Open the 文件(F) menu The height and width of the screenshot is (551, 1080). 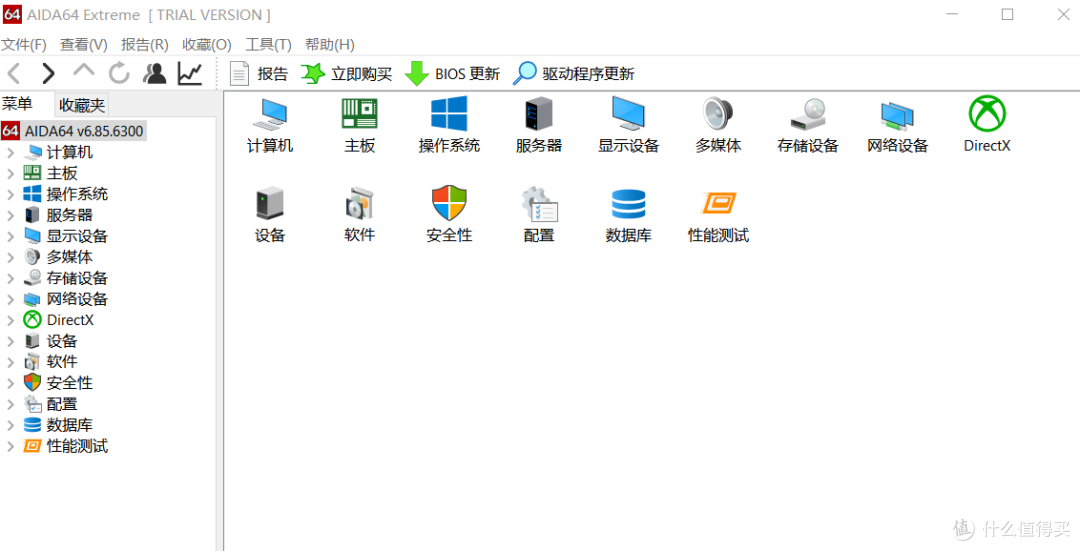[23, 45]
